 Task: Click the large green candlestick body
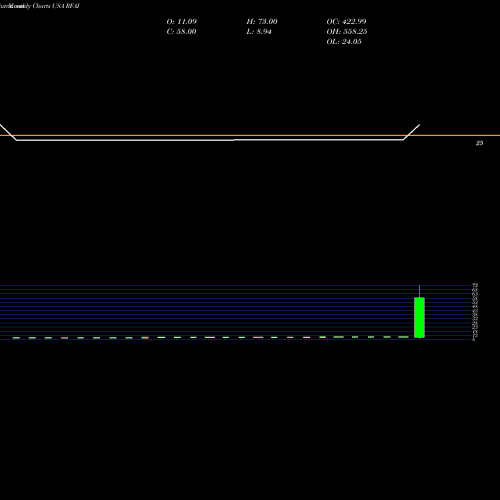[419, 317]
